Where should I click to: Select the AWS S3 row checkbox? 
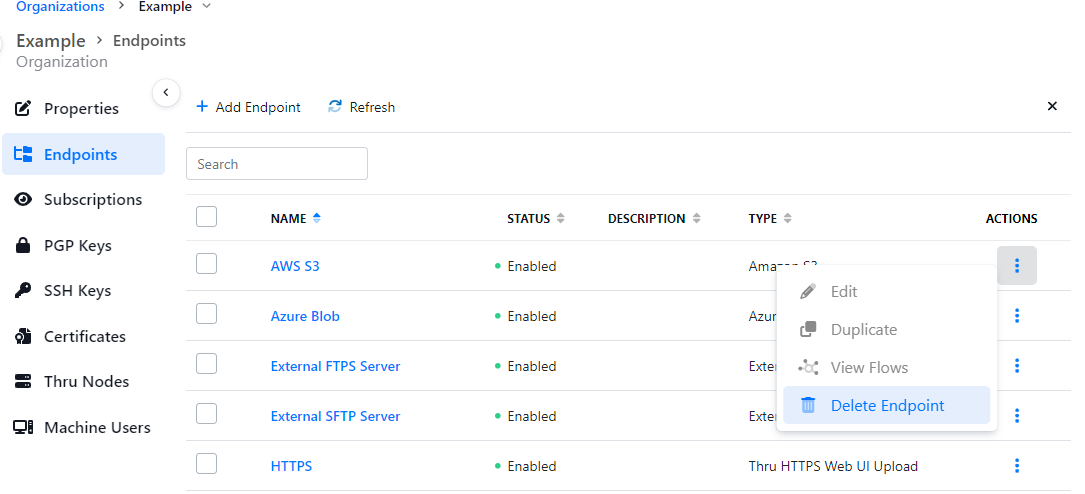pyautogui.click(x=207, y=264)
